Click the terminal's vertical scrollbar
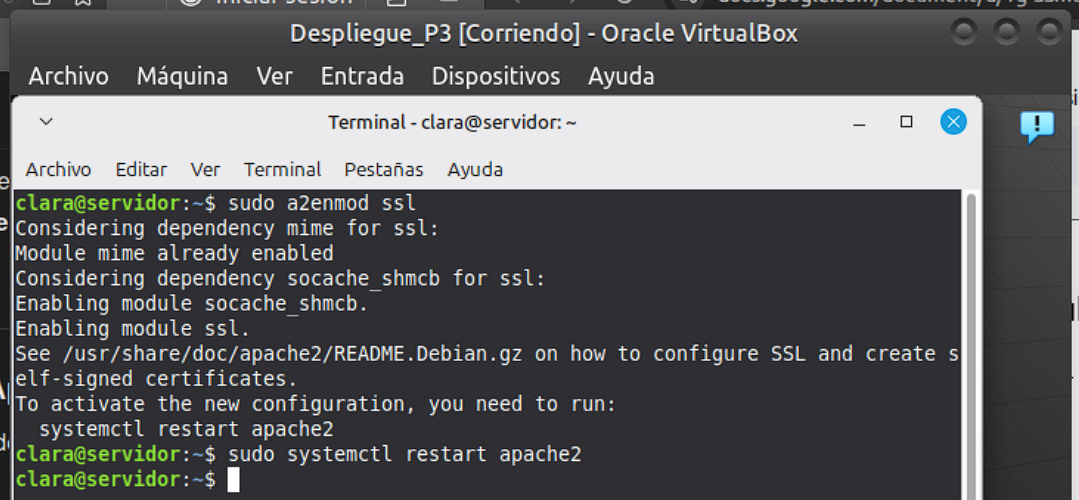Viewport: 1079px width, 500px height. pos(970,340)
